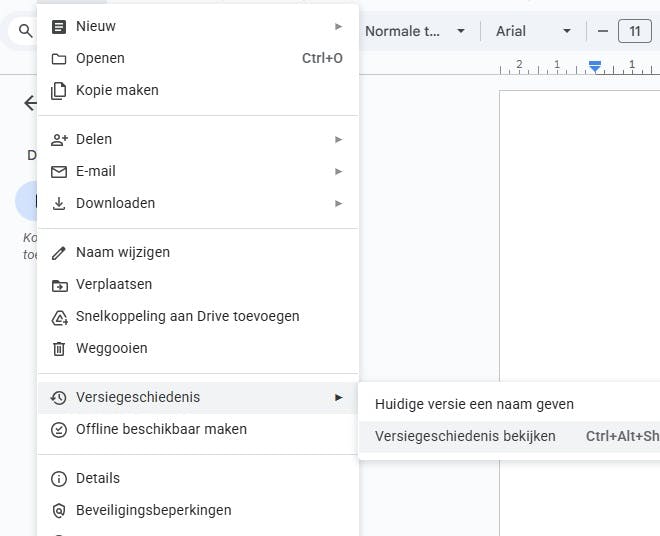
Task: Select Versiegeschiedenis bekijken
Action: point(465,436)
